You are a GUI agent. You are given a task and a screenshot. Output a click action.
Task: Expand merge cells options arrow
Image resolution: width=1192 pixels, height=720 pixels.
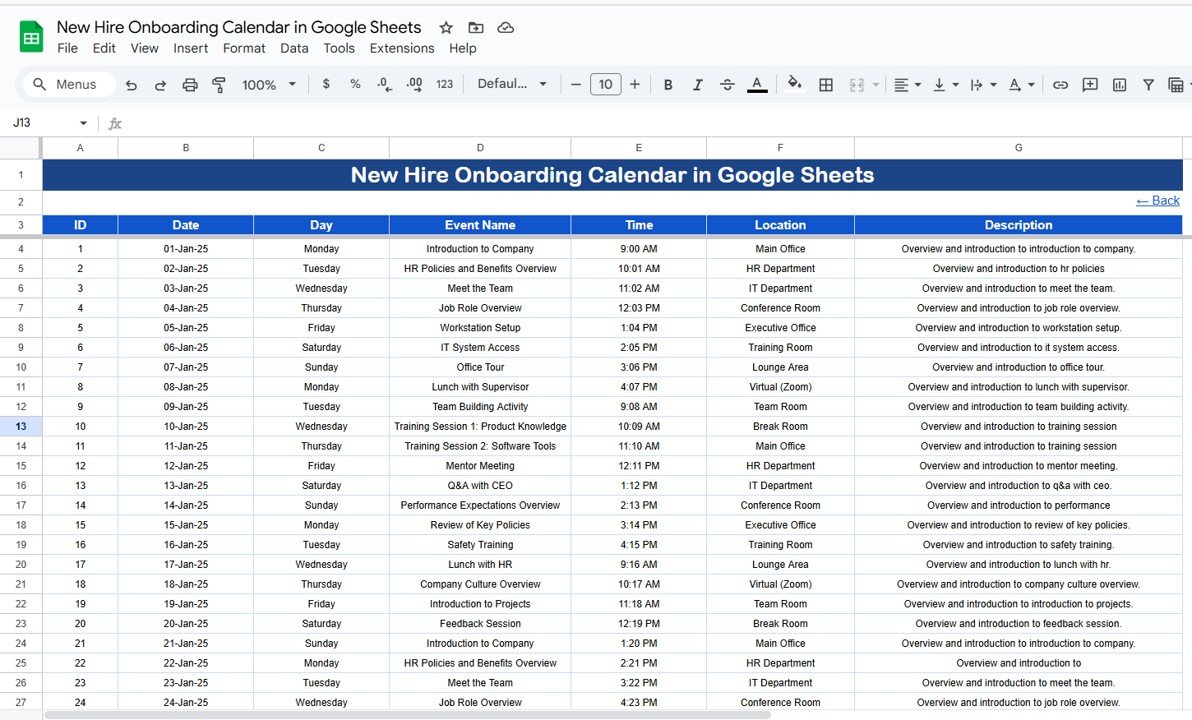click(x=876, y=85)
